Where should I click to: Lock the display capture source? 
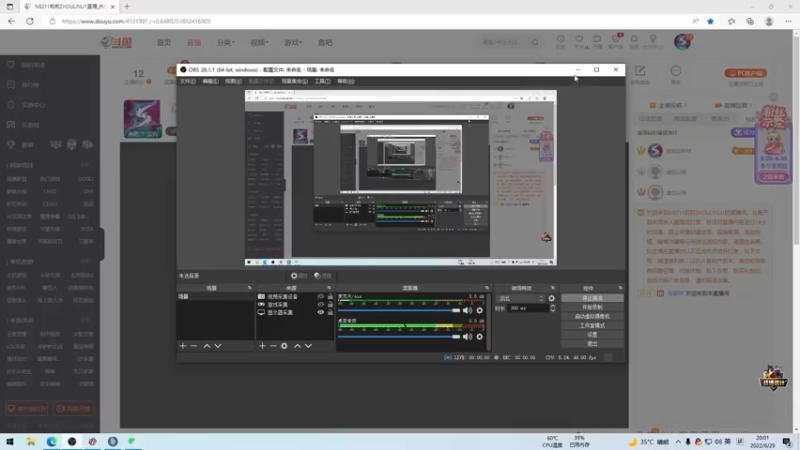tap(330, 312)
